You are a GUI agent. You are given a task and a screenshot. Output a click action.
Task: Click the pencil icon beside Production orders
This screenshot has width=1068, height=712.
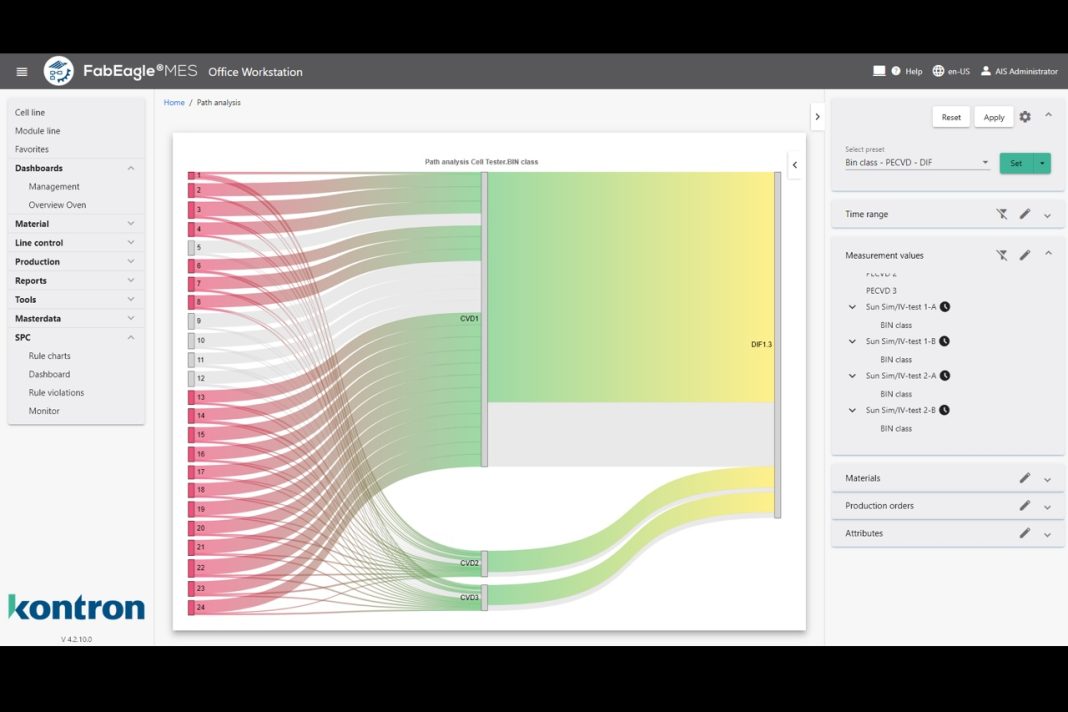click(1023, 505)
